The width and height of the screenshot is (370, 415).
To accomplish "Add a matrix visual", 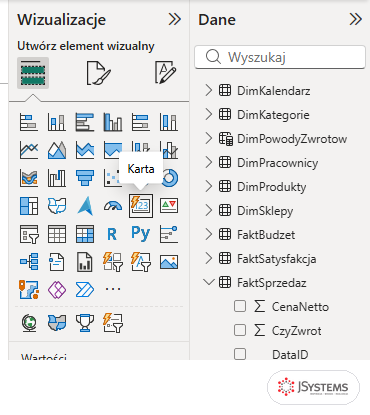I will coord(85,234).
